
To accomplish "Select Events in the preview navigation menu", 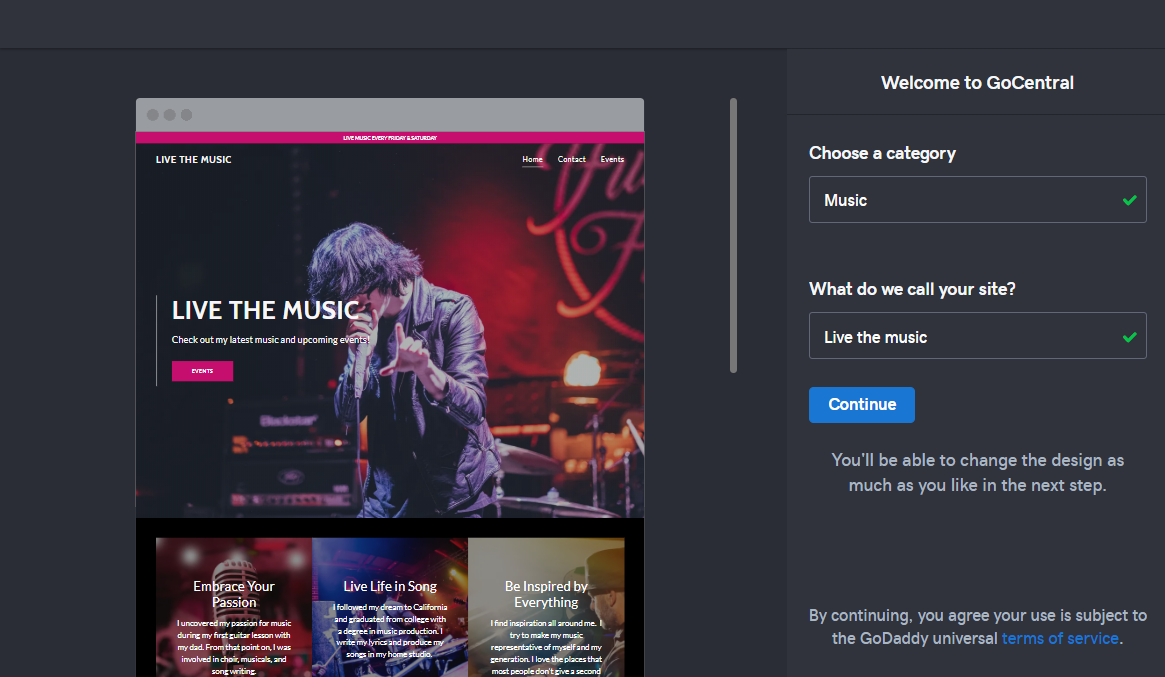I will pos(612,159).
